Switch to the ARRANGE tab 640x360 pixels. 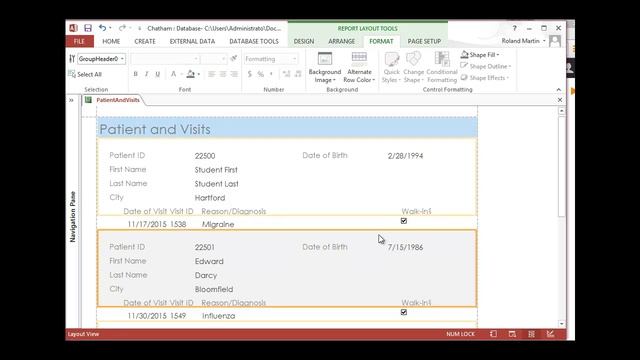pyautogui.click(x=342, y=41)
